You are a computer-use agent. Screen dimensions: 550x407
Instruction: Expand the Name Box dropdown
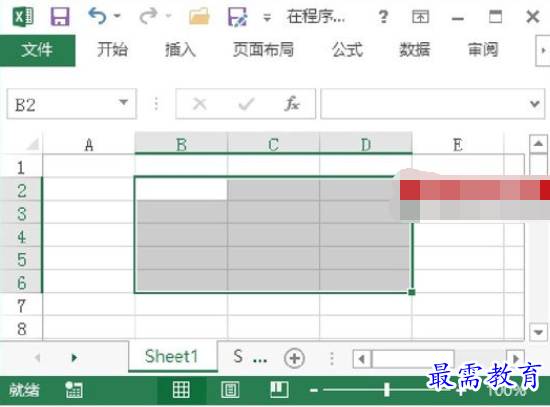(123, 102)
